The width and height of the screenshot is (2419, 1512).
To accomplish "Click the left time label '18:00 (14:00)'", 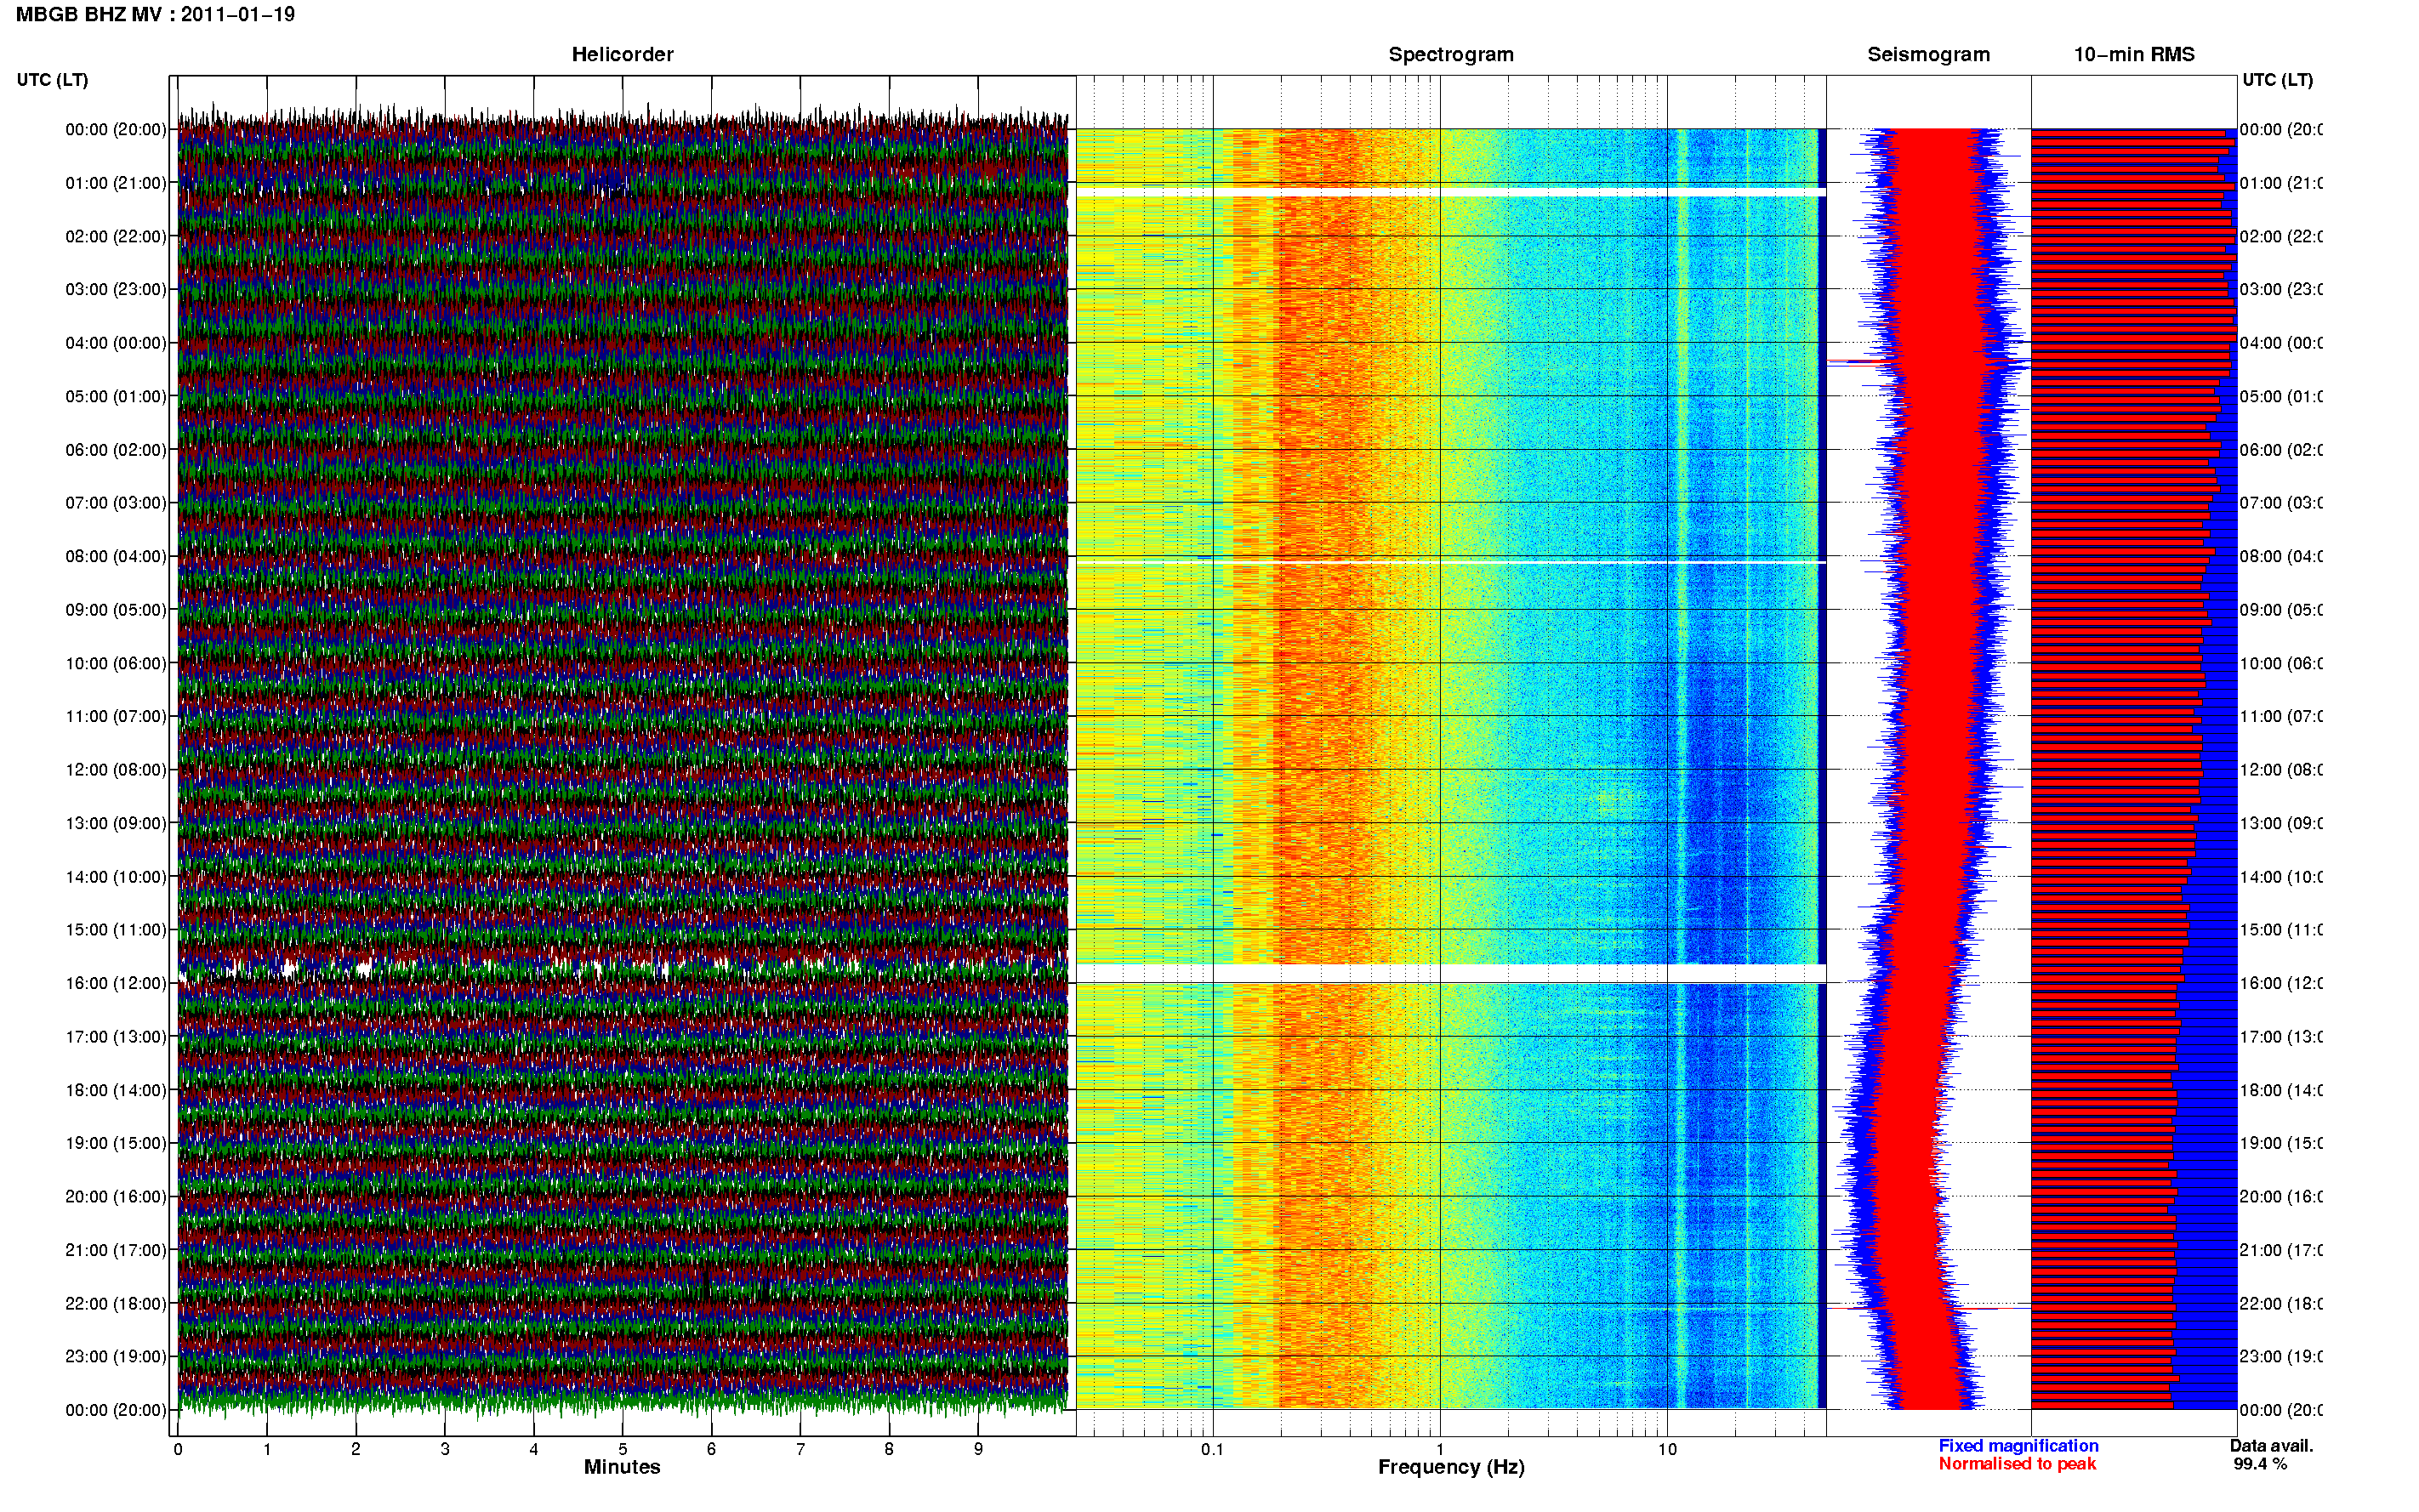I will tap(116, 1090).
